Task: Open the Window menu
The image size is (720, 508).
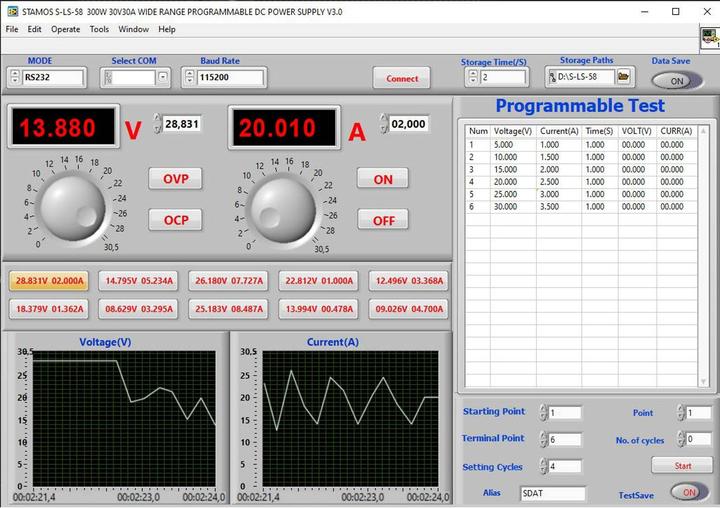Action: 134,29
